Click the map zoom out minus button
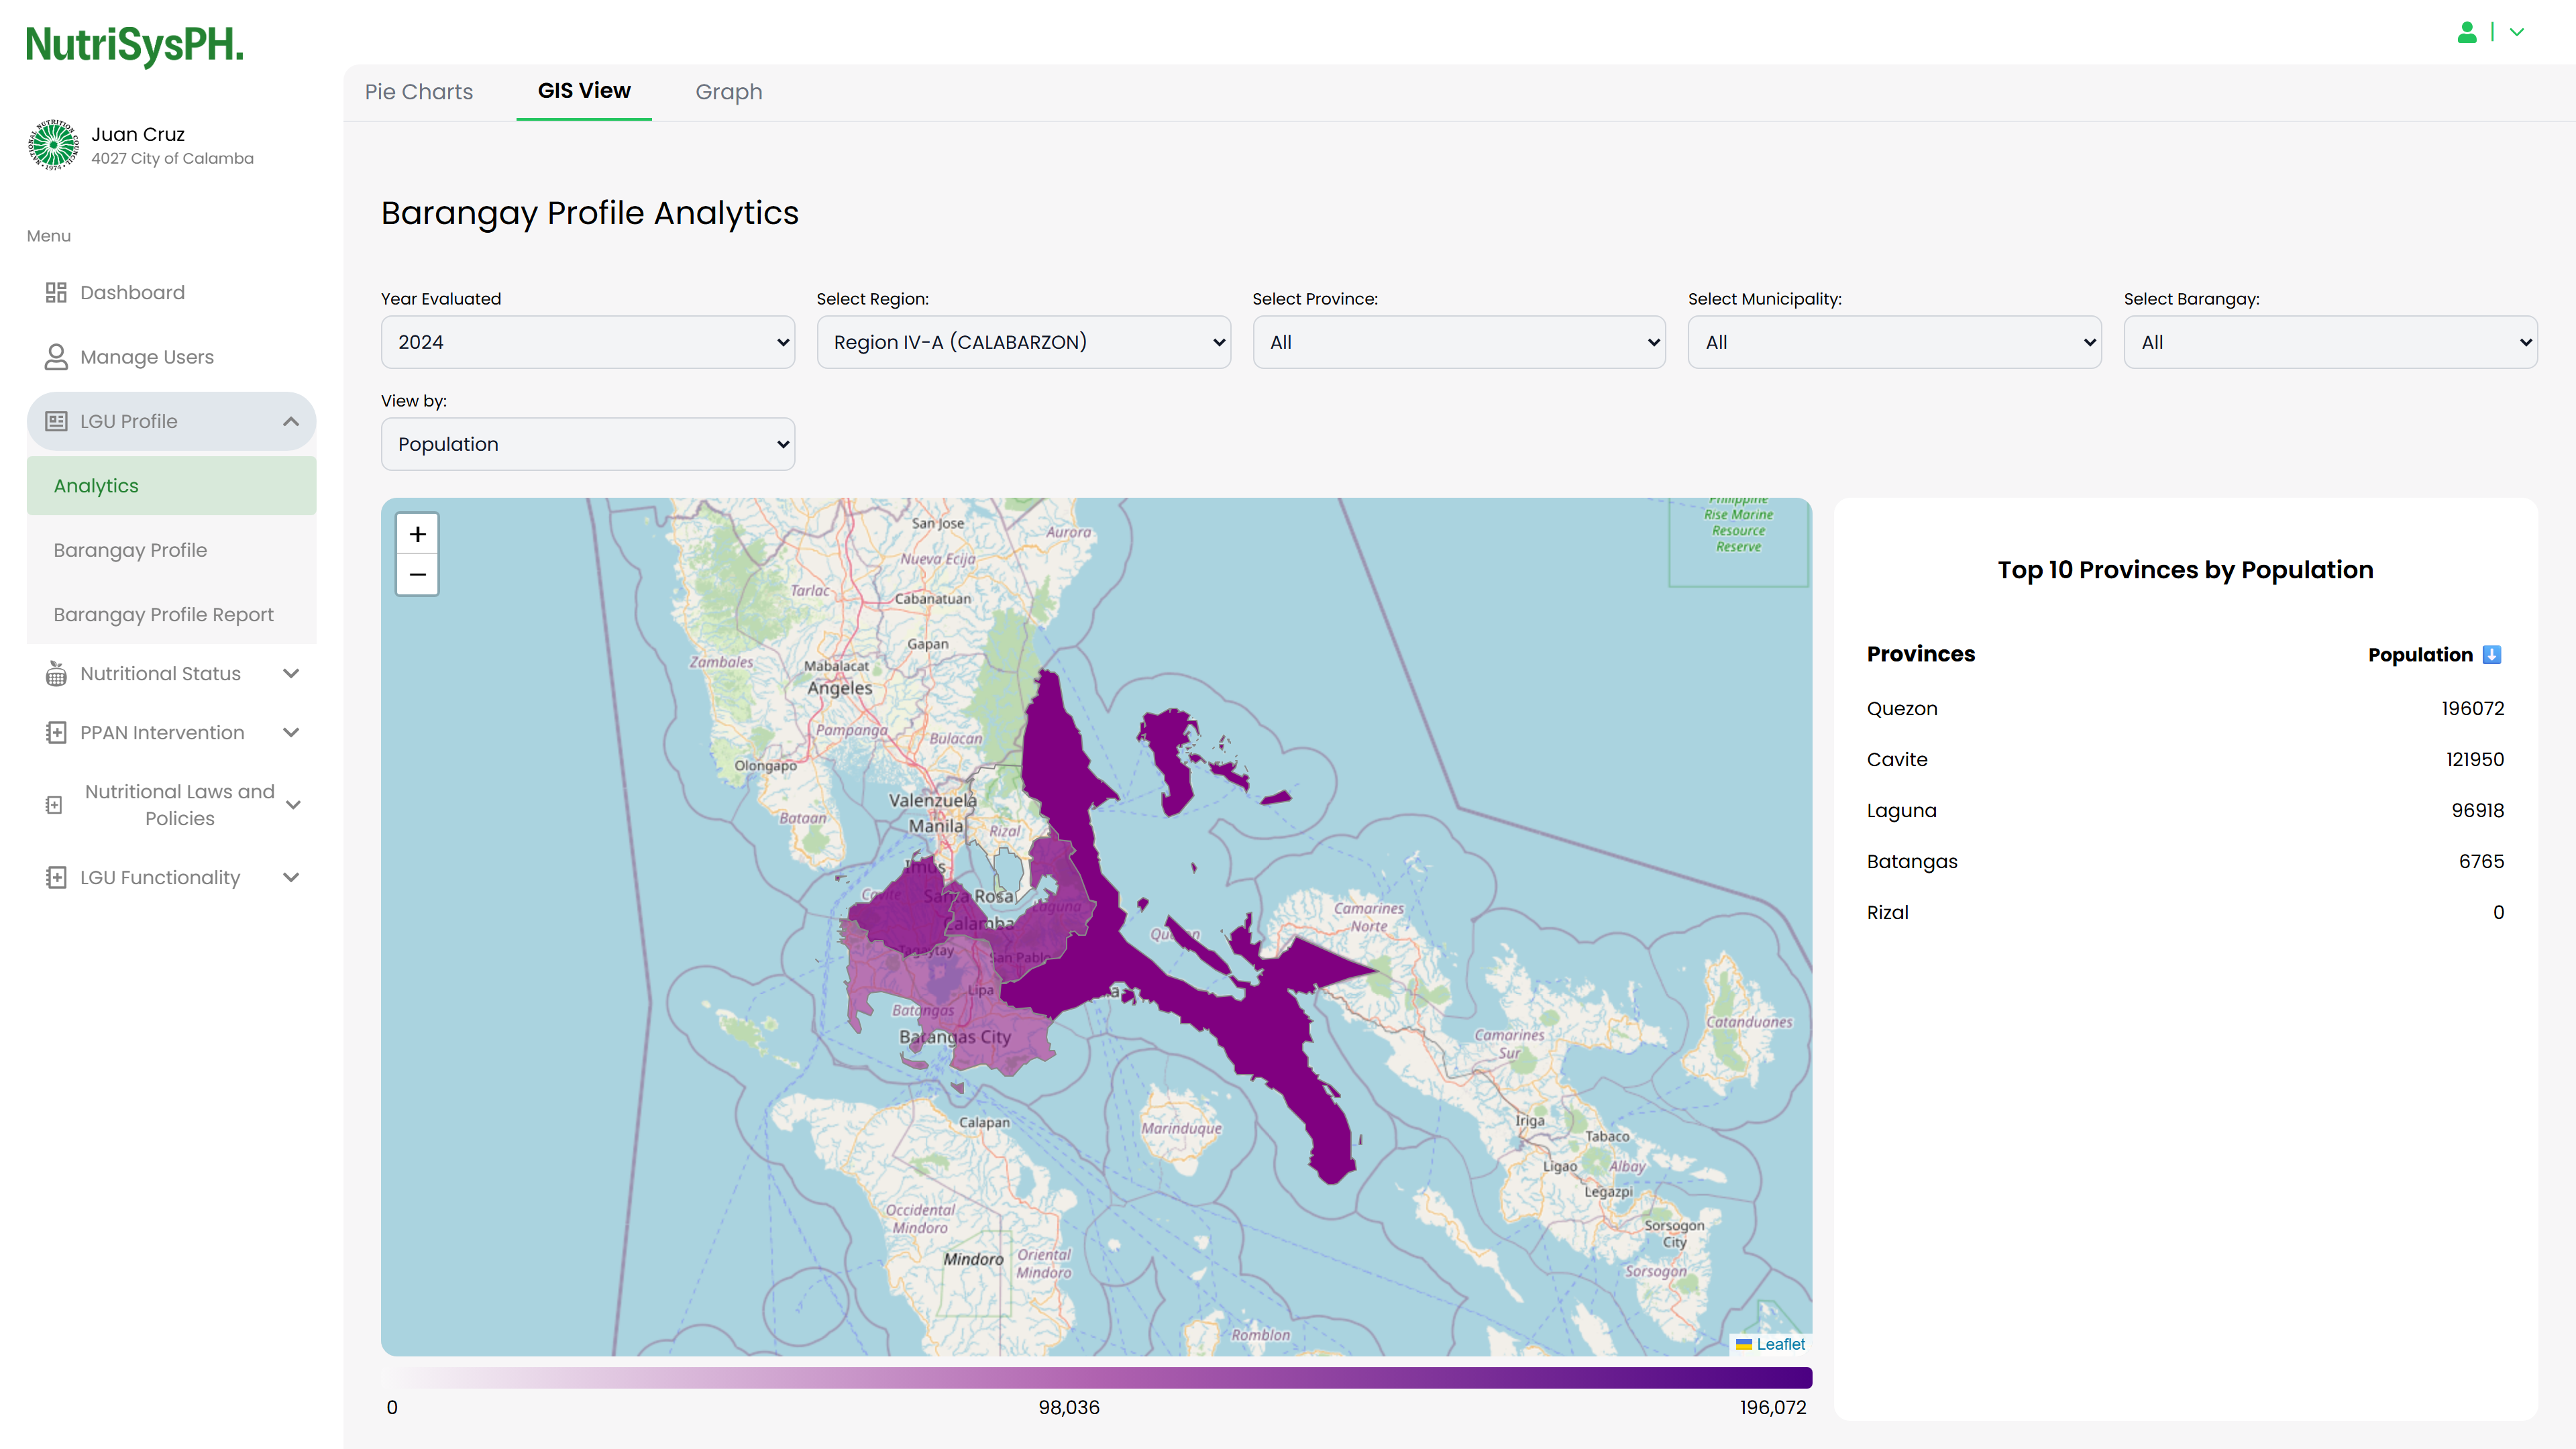 coord(417,575)
